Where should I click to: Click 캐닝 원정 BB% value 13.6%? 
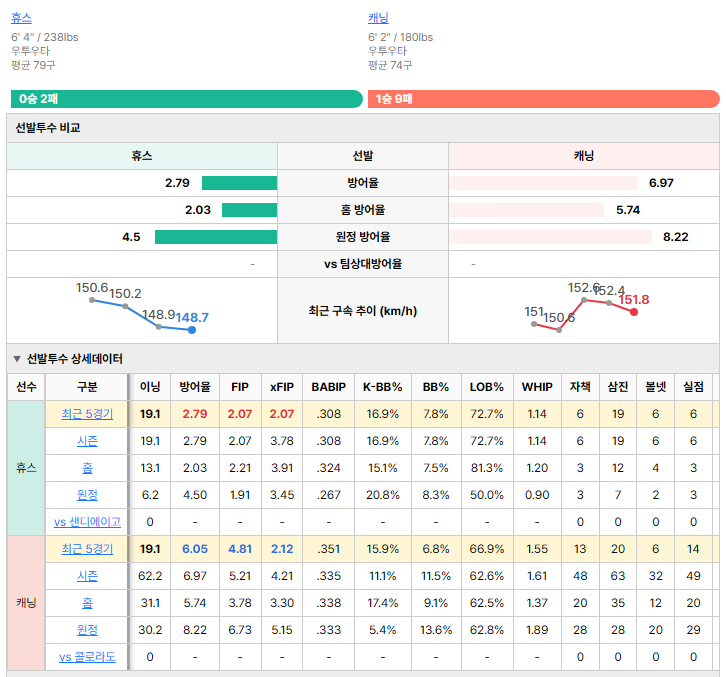click(436, 630)
